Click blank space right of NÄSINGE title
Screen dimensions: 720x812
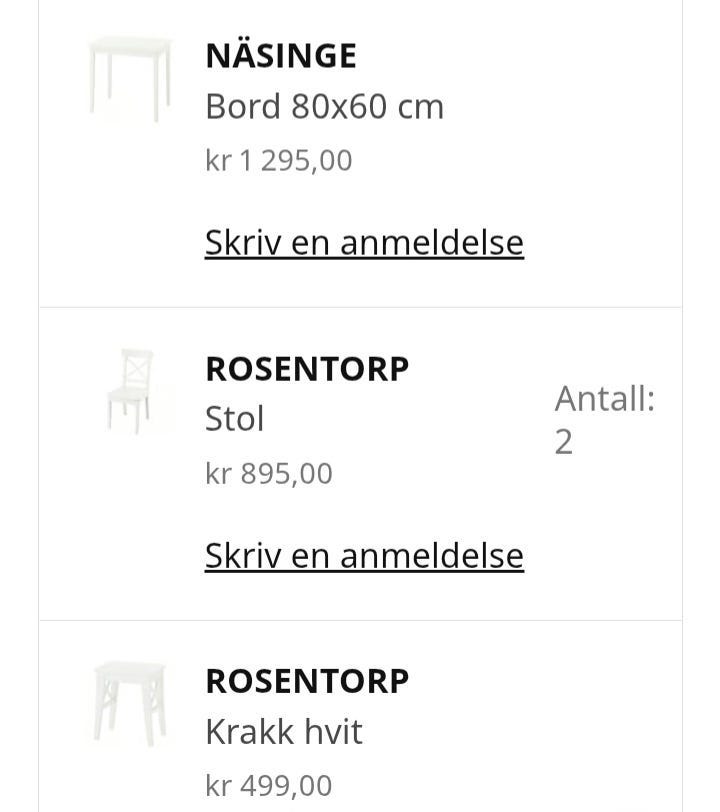click(518, 55)
